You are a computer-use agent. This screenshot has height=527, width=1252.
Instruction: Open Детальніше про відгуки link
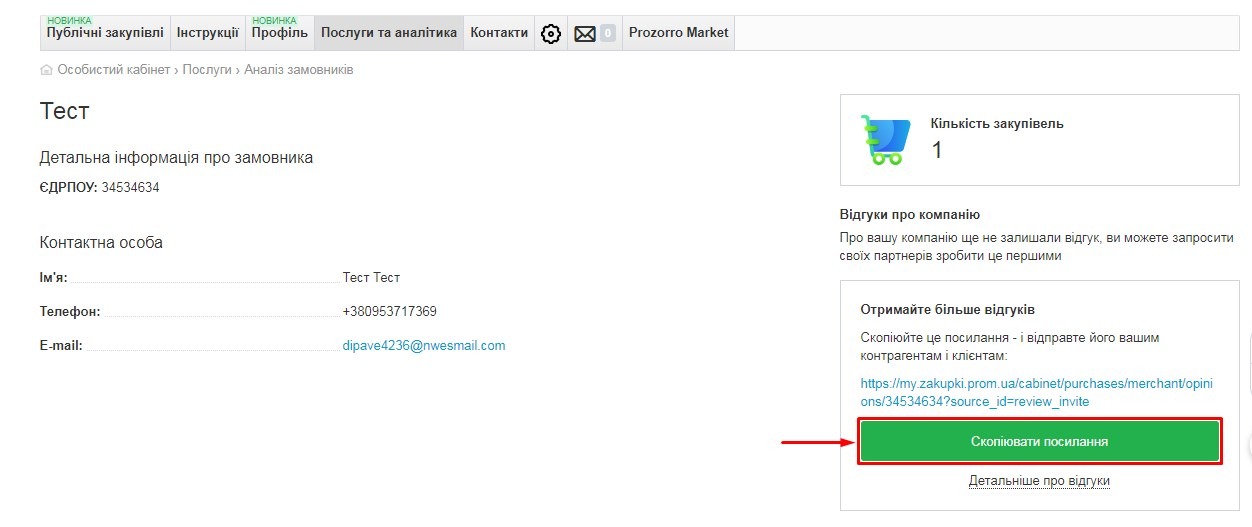coord(1039,481)
